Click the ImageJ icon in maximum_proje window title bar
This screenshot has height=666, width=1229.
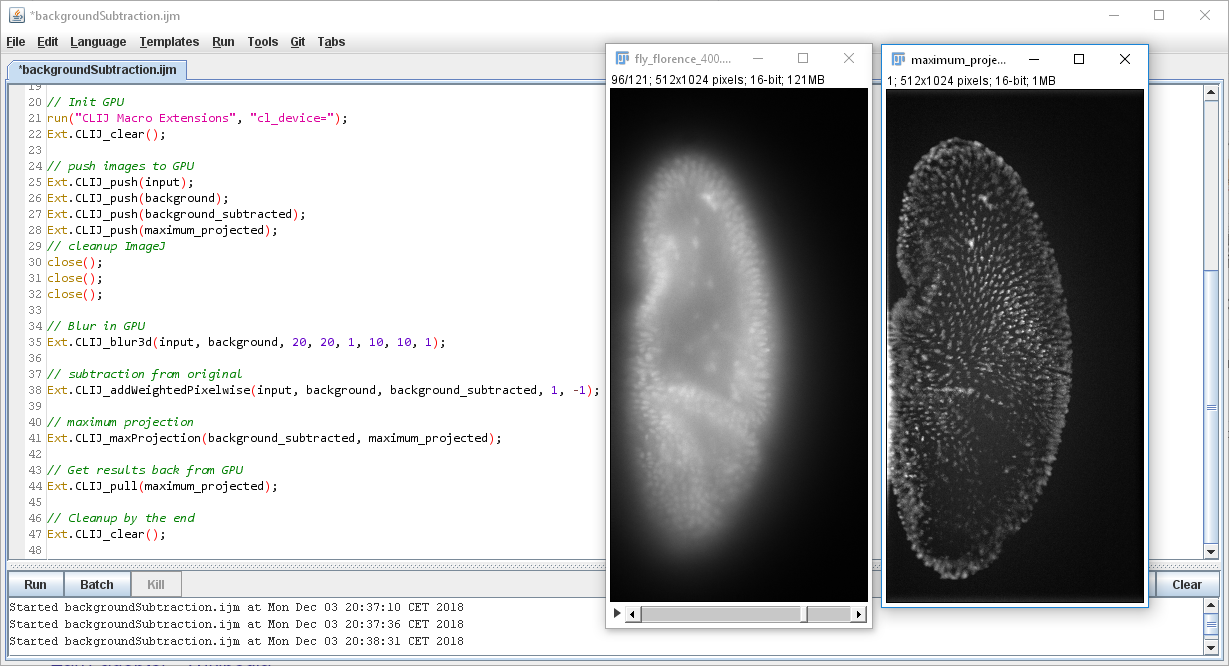[x=900, y=58]
